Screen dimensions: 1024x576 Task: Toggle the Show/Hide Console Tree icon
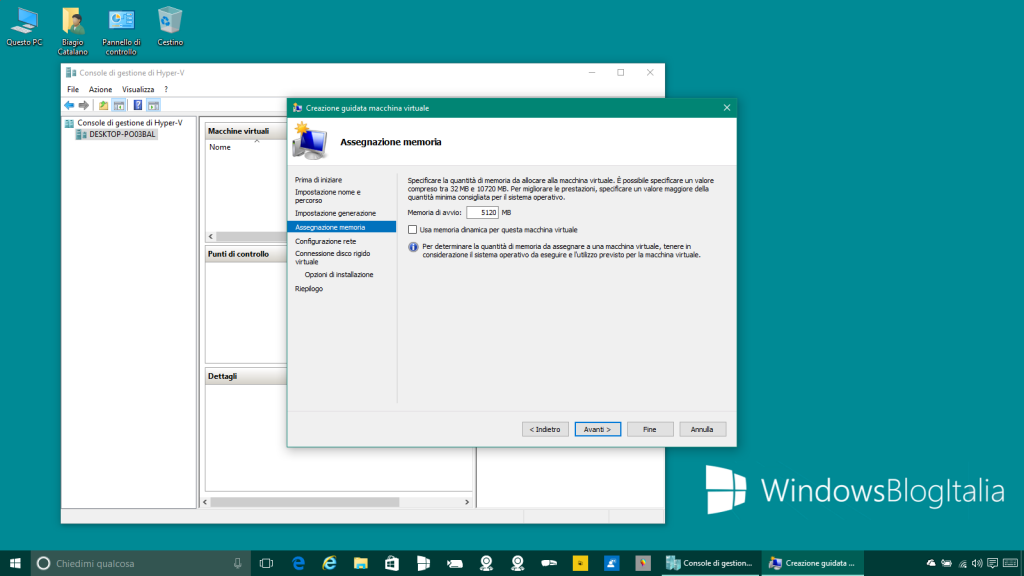[119, 105]
